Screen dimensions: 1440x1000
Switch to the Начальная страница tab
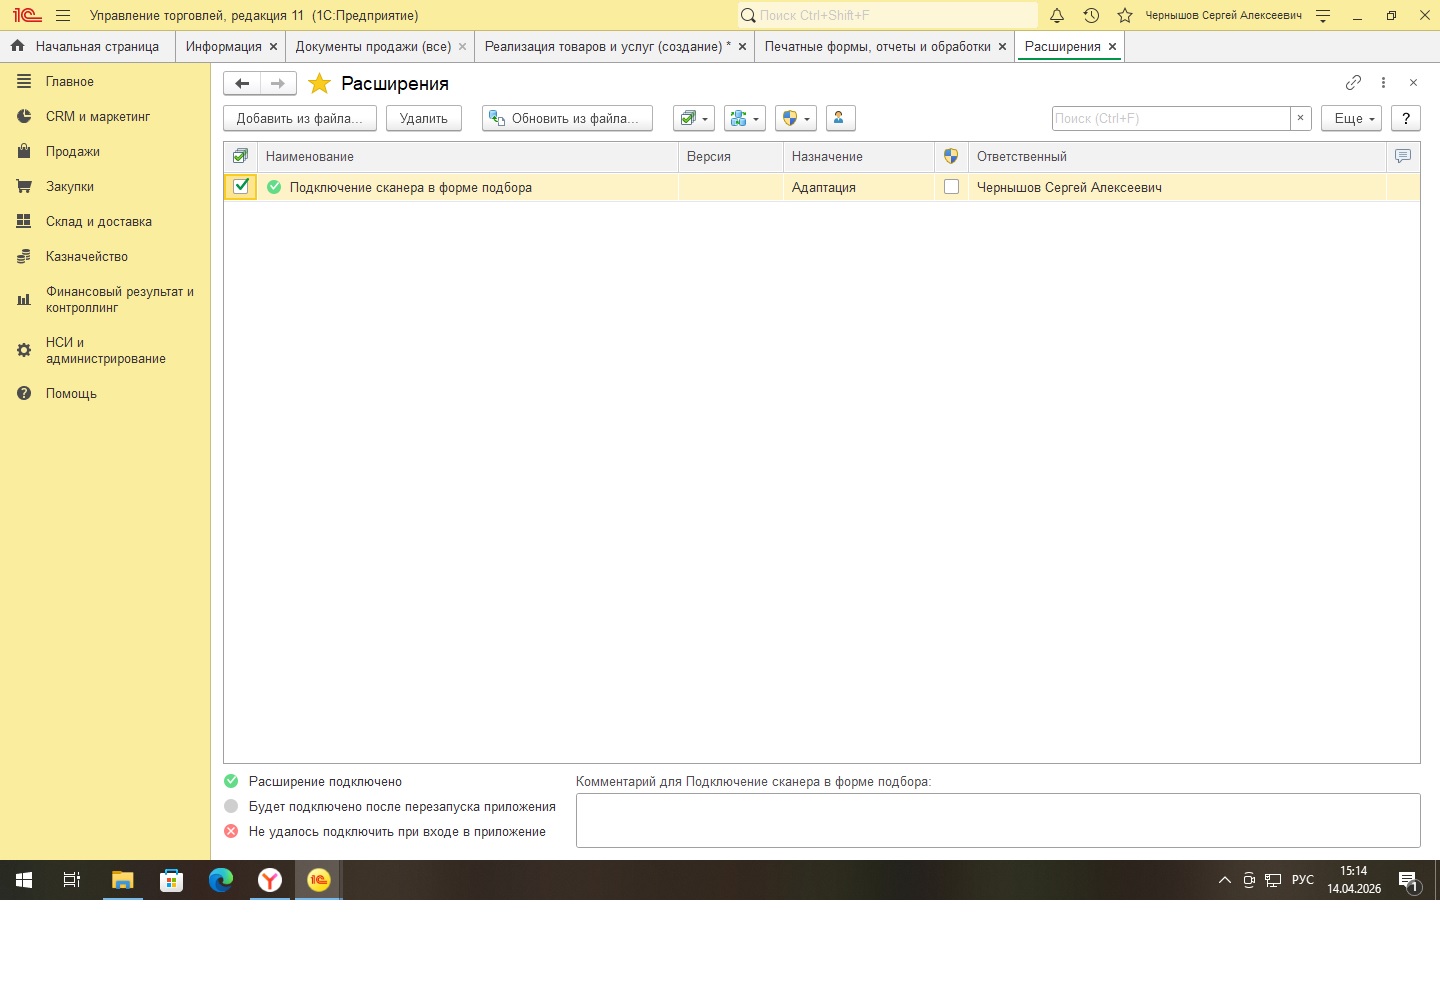click(87, 47)
